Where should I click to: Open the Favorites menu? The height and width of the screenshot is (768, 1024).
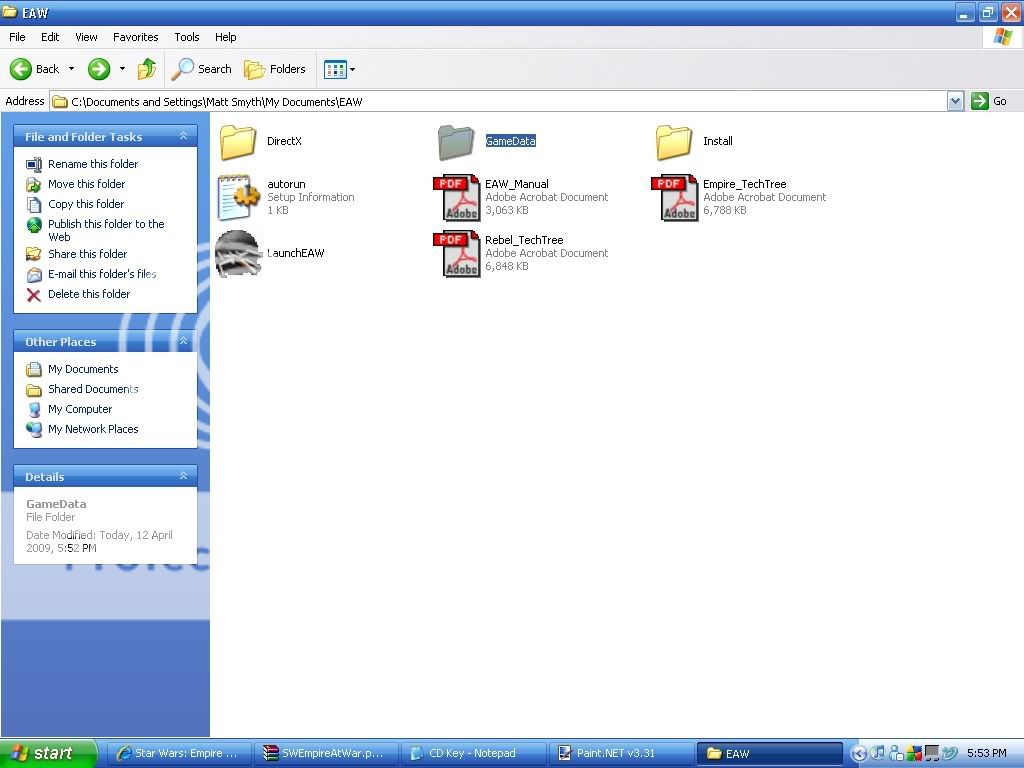[136, 37]
